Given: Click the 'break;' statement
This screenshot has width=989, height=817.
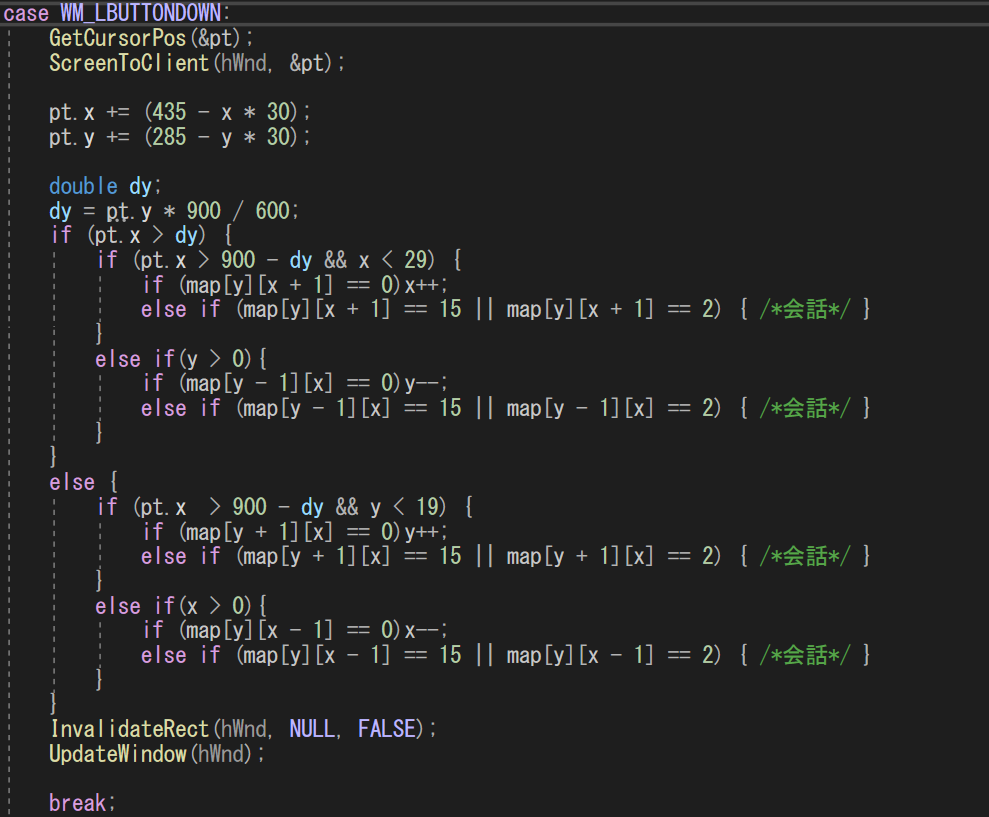Looking at the screenshot, I should coord(82,804).
